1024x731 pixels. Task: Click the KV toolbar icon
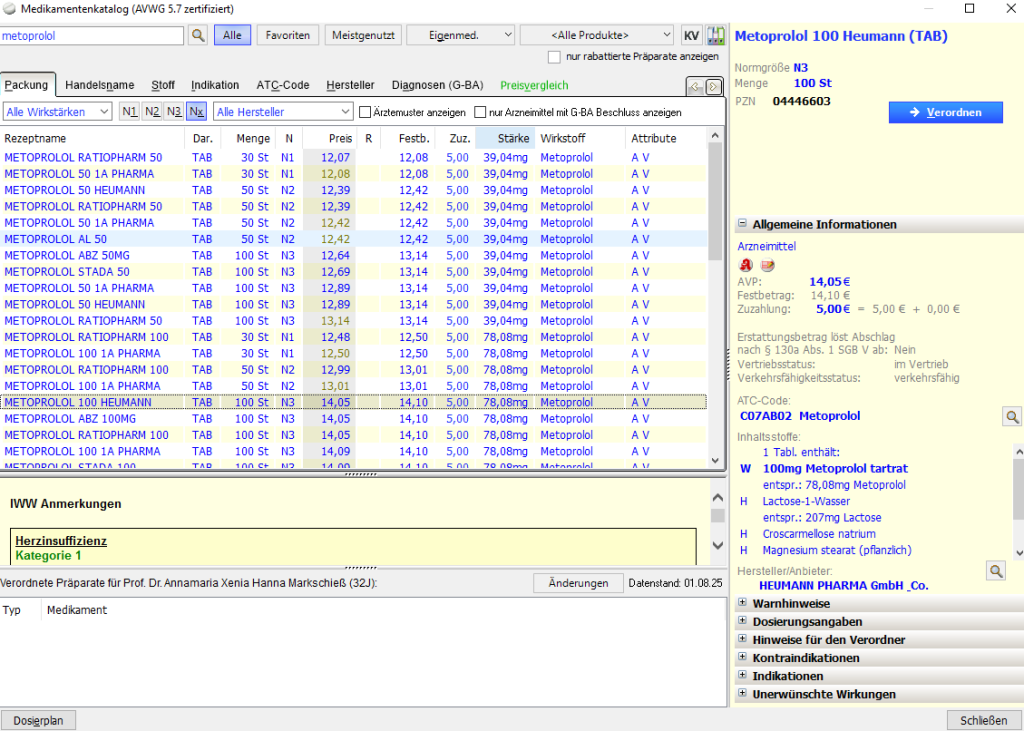(x=691, y=35)
